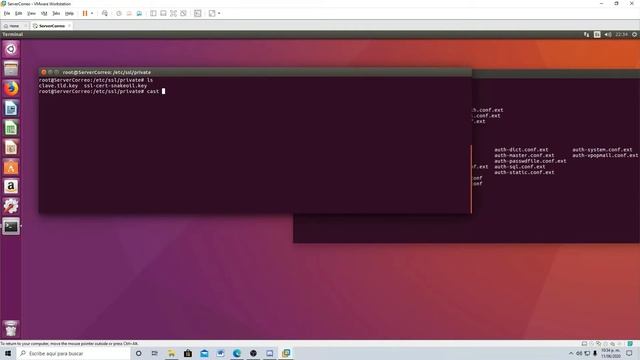The width and height of the screenshot is (640, 360).
Task: Click the stretch guest display icon
Action: 212,13
